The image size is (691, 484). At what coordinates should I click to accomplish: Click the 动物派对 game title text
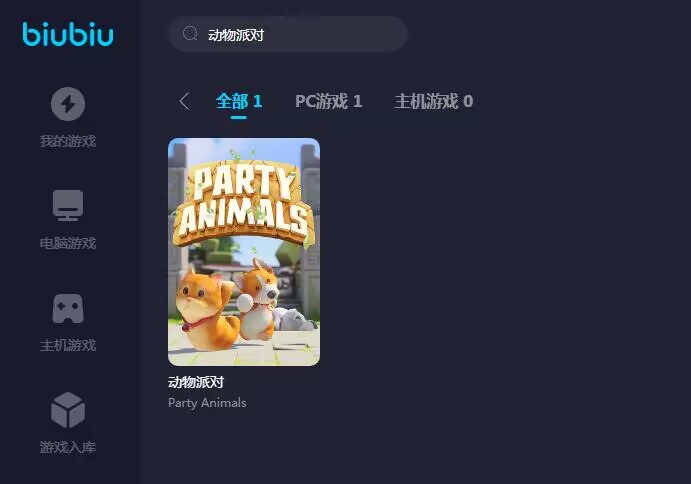coord(196,382)
